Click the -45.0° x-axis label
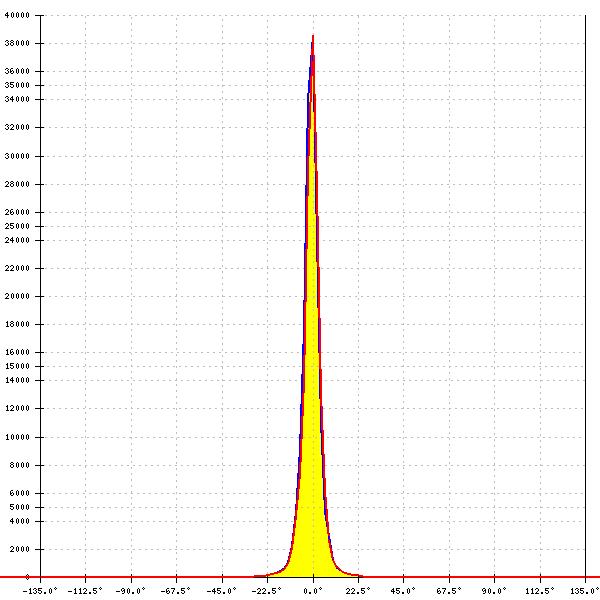Image resolution: width=600 pixels, height=600 pixels. tap(222, 591)
